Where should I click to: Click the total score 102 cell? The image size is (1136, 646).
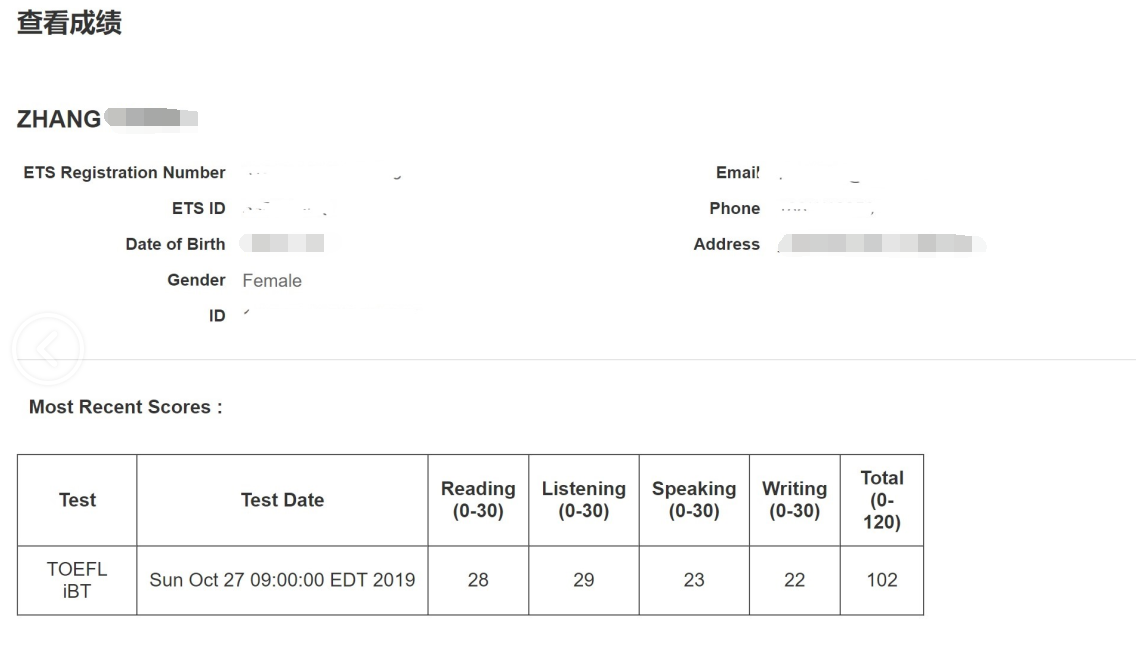(x=882, y=580)
